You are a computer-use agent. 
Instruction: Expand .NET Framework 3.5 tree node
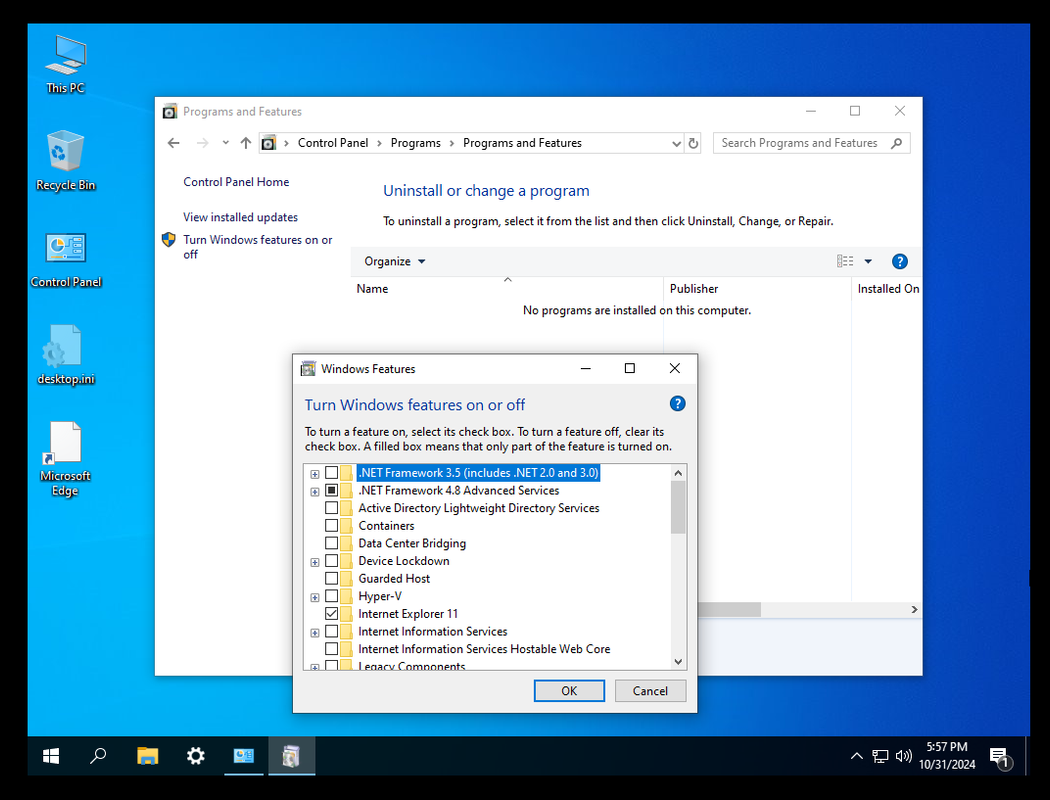315,474
